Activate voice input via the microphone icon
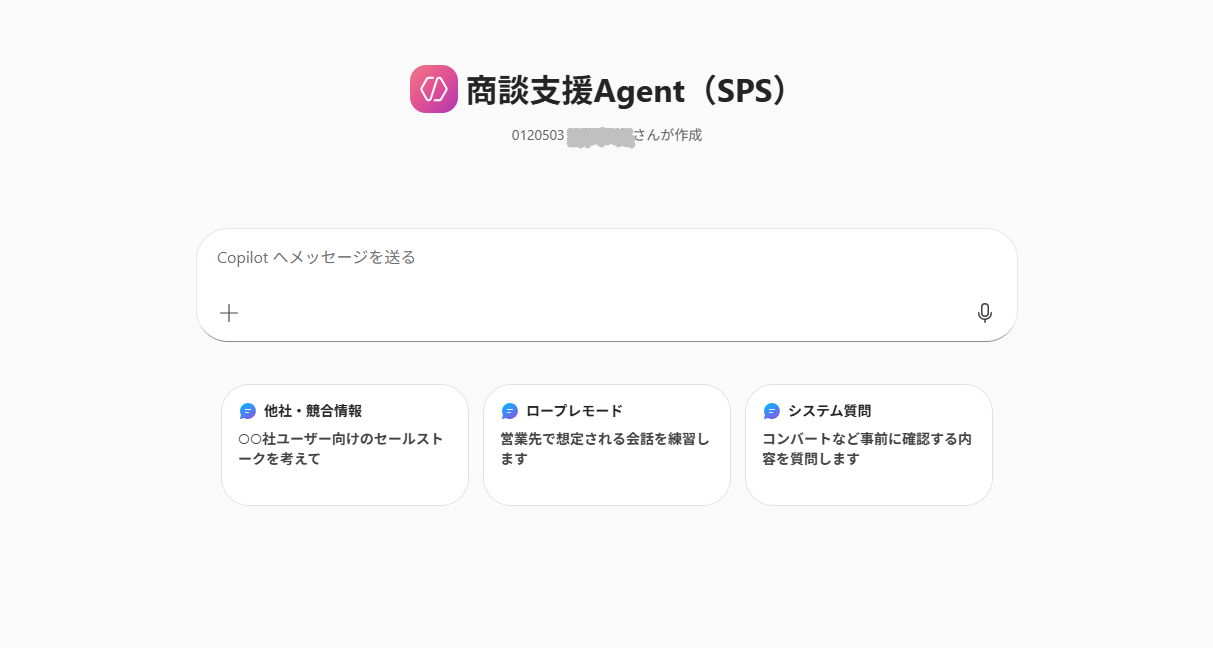Image resolution: width=1213 pixels, height=648 pixels. pyautogui.click(x=985, y=313)
